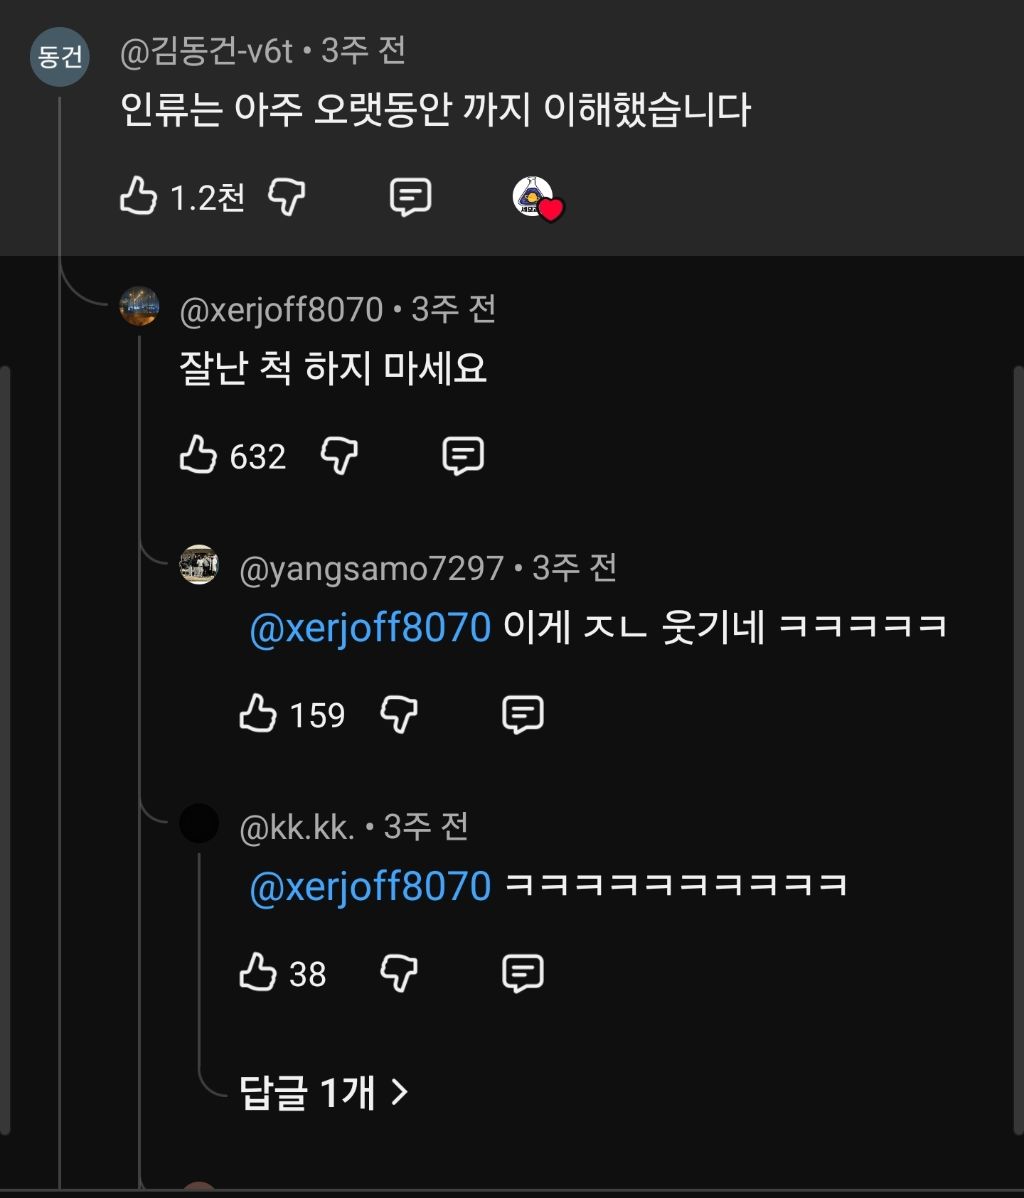Dislike the xerjoff8070 reply
1024x1198 pixels.
click(x=340, y=456)
